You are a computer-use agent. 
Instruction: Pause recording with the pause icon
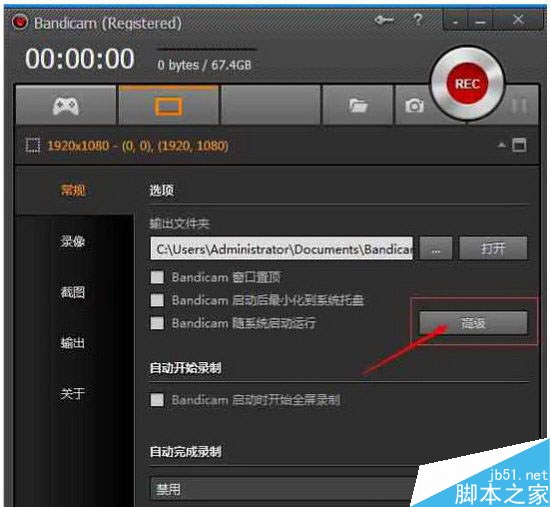click(519, 105)
